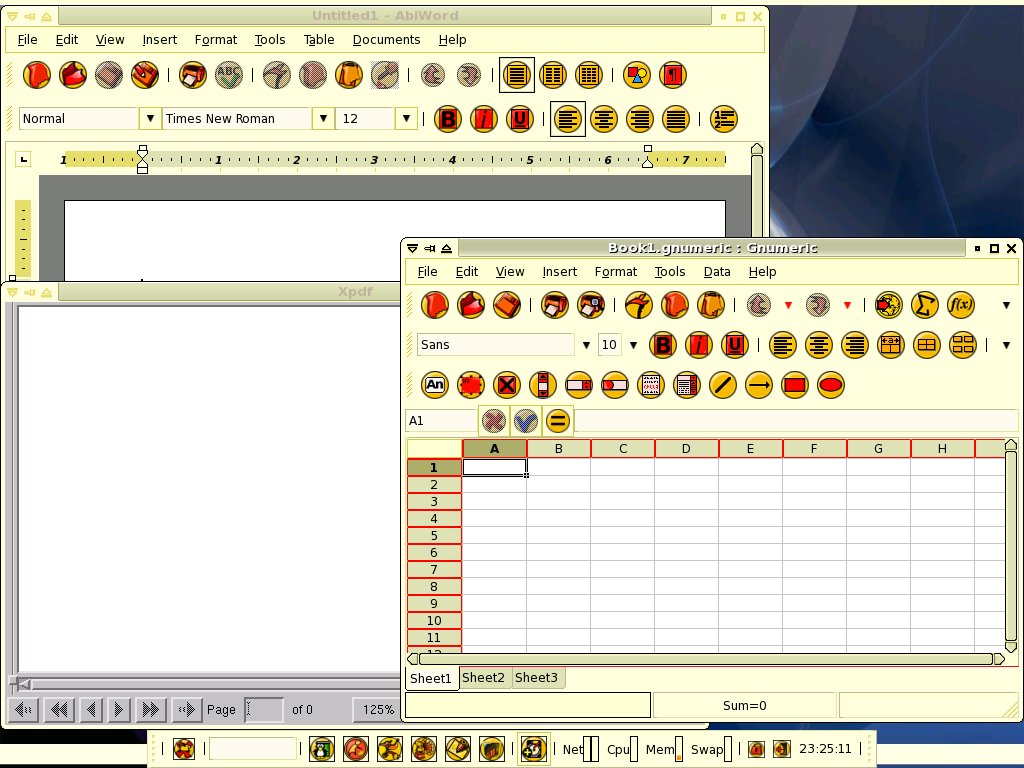1024x768 pixels.
Task: Click the checkbox object icon in Gnumeric
Action: pos(507,385)
